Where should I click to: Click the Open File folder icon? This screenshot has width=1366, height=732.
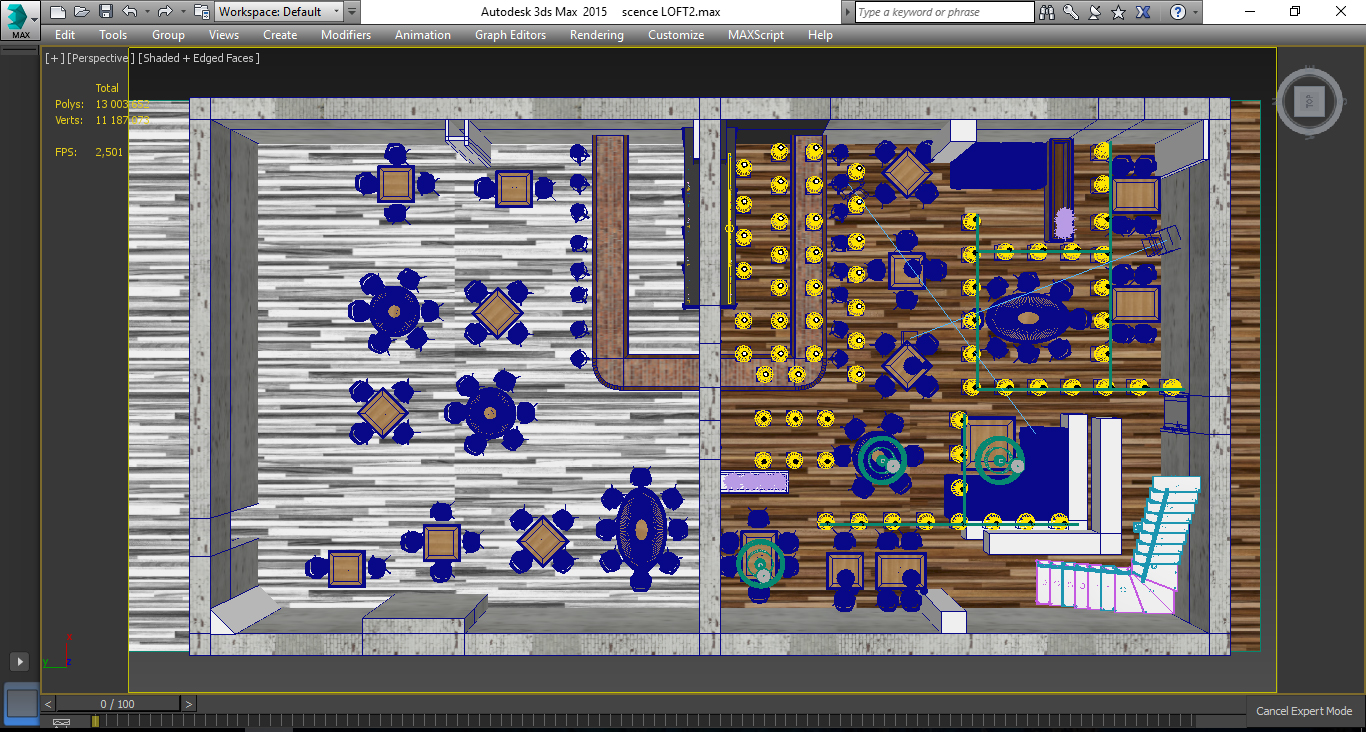82,12
